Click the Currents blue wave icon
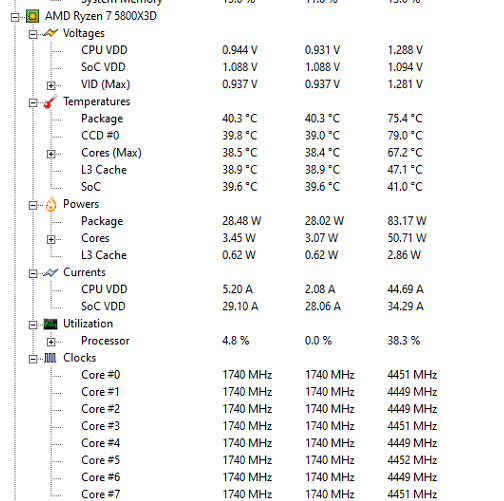This screenshot has height=501, width=504. coord(50,272)
